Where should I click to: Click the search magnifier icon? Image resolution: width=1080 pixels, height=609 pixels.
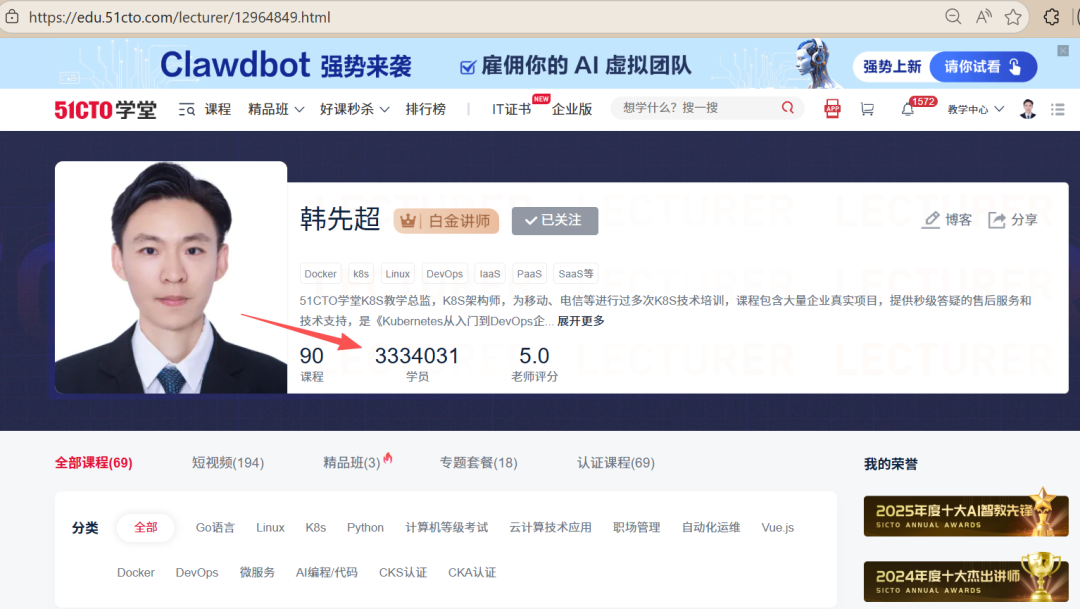[788, 107]
